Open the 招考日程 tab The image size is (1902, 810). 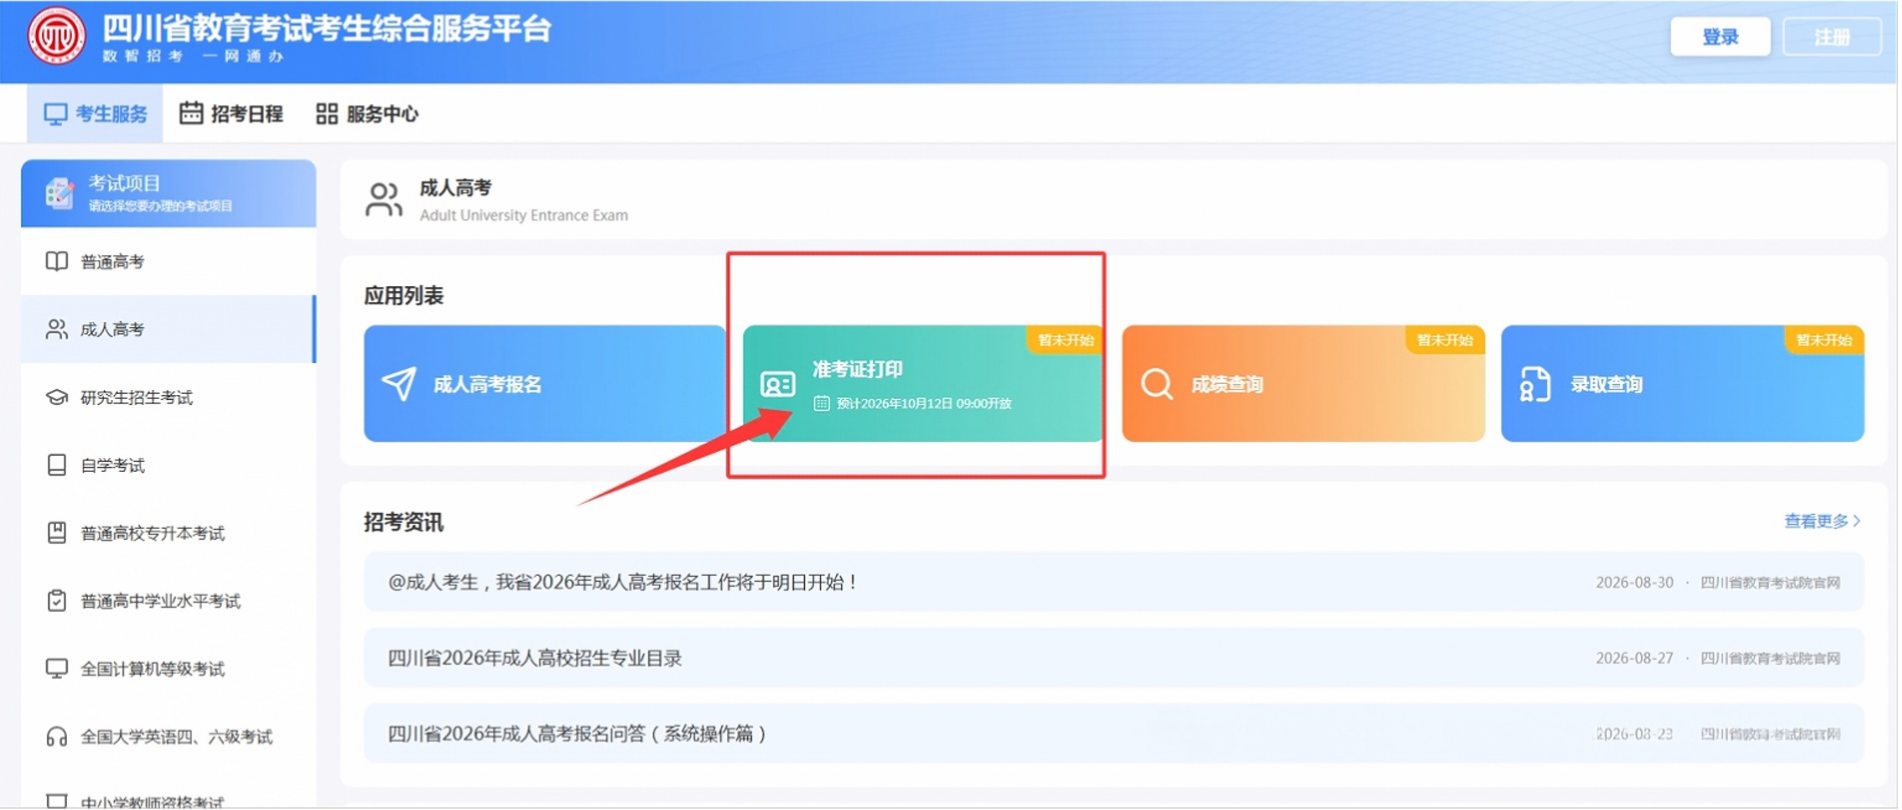[x=231, y=114]
